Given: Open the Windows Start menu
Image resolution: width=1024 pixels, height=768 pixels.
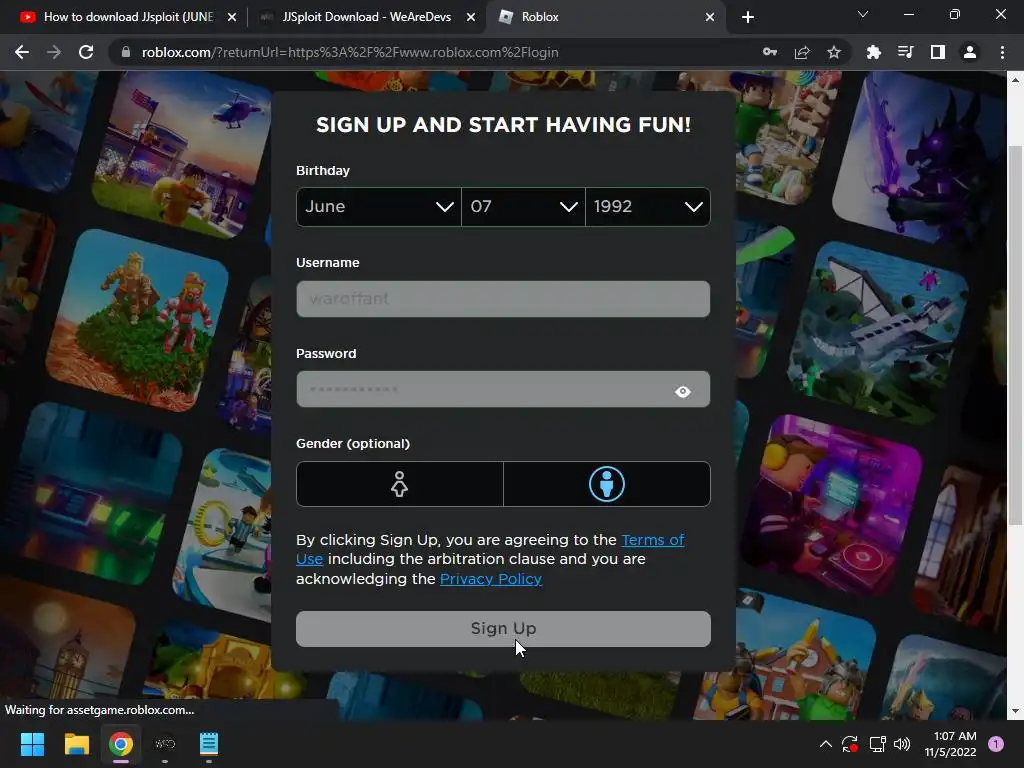Looking at the screenshot, I should (32, 744).
